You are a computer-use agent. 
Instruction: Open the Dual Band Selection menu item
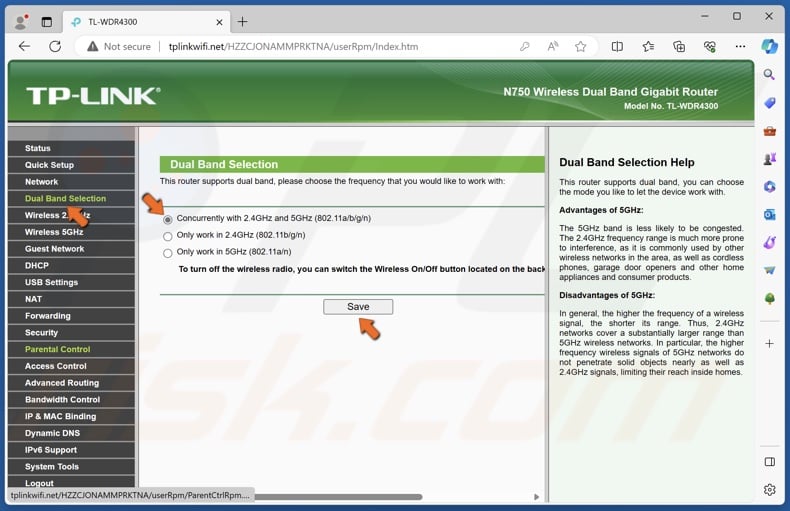point(65,198)
